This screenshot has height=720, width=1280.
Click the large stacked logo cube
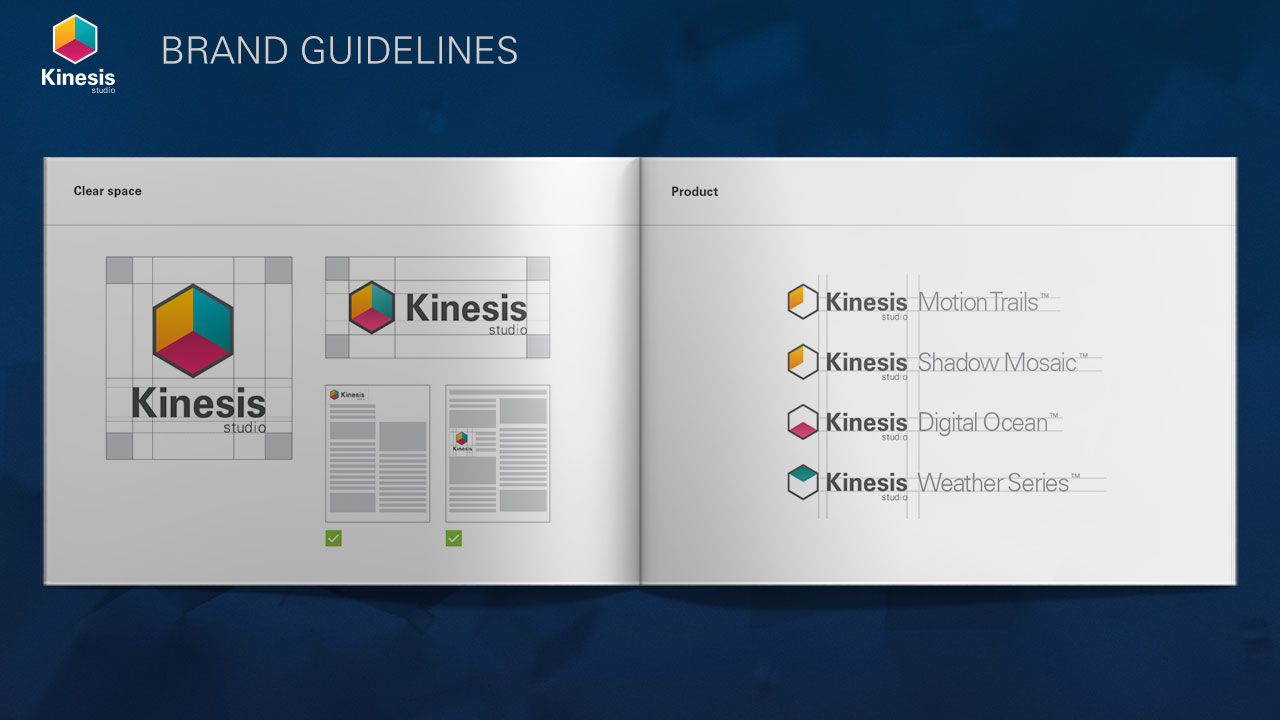[193, 330]
